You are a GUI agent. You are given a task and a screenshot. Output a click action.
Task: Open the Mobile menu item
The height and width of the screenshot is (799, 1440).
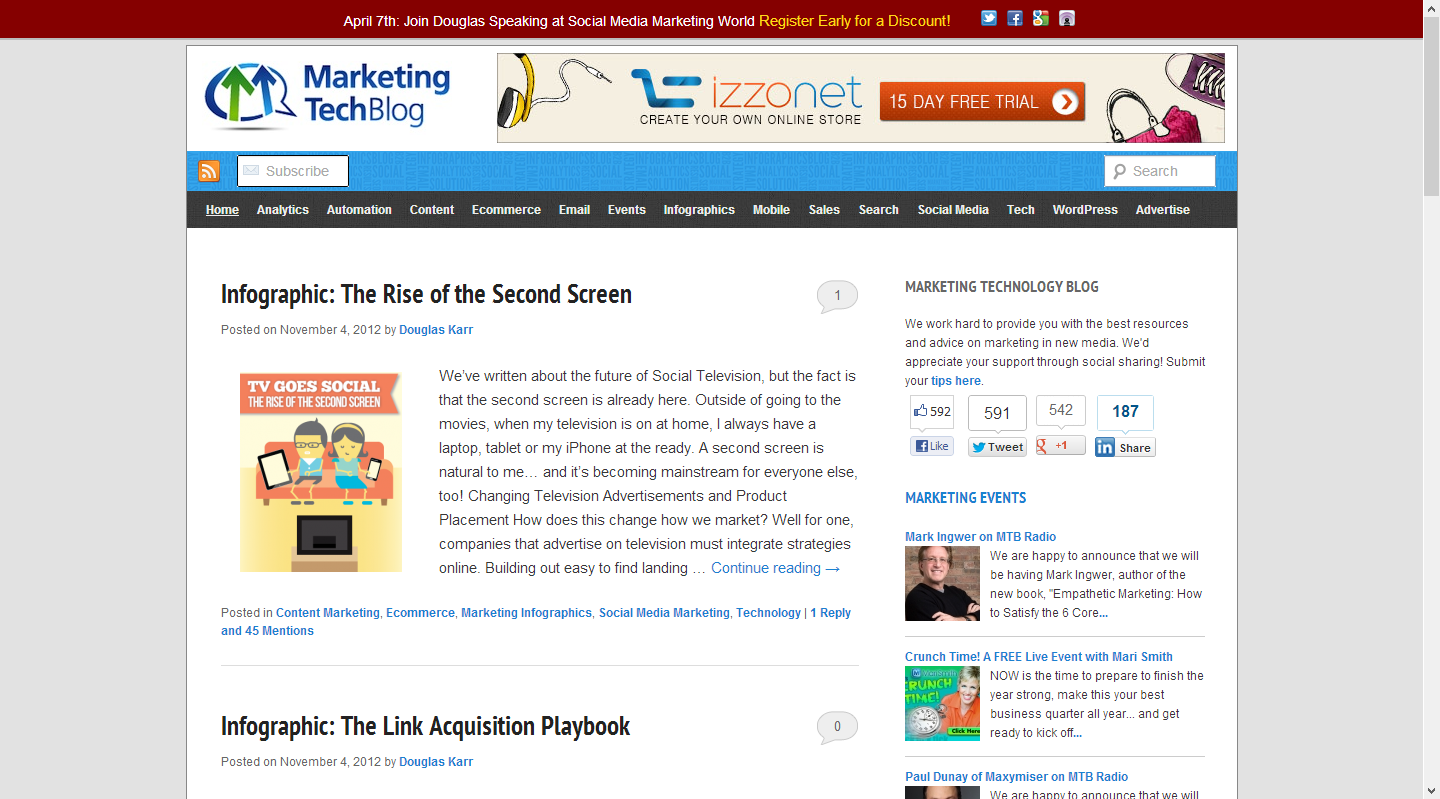pyautogui.click(x=771, y=210)
